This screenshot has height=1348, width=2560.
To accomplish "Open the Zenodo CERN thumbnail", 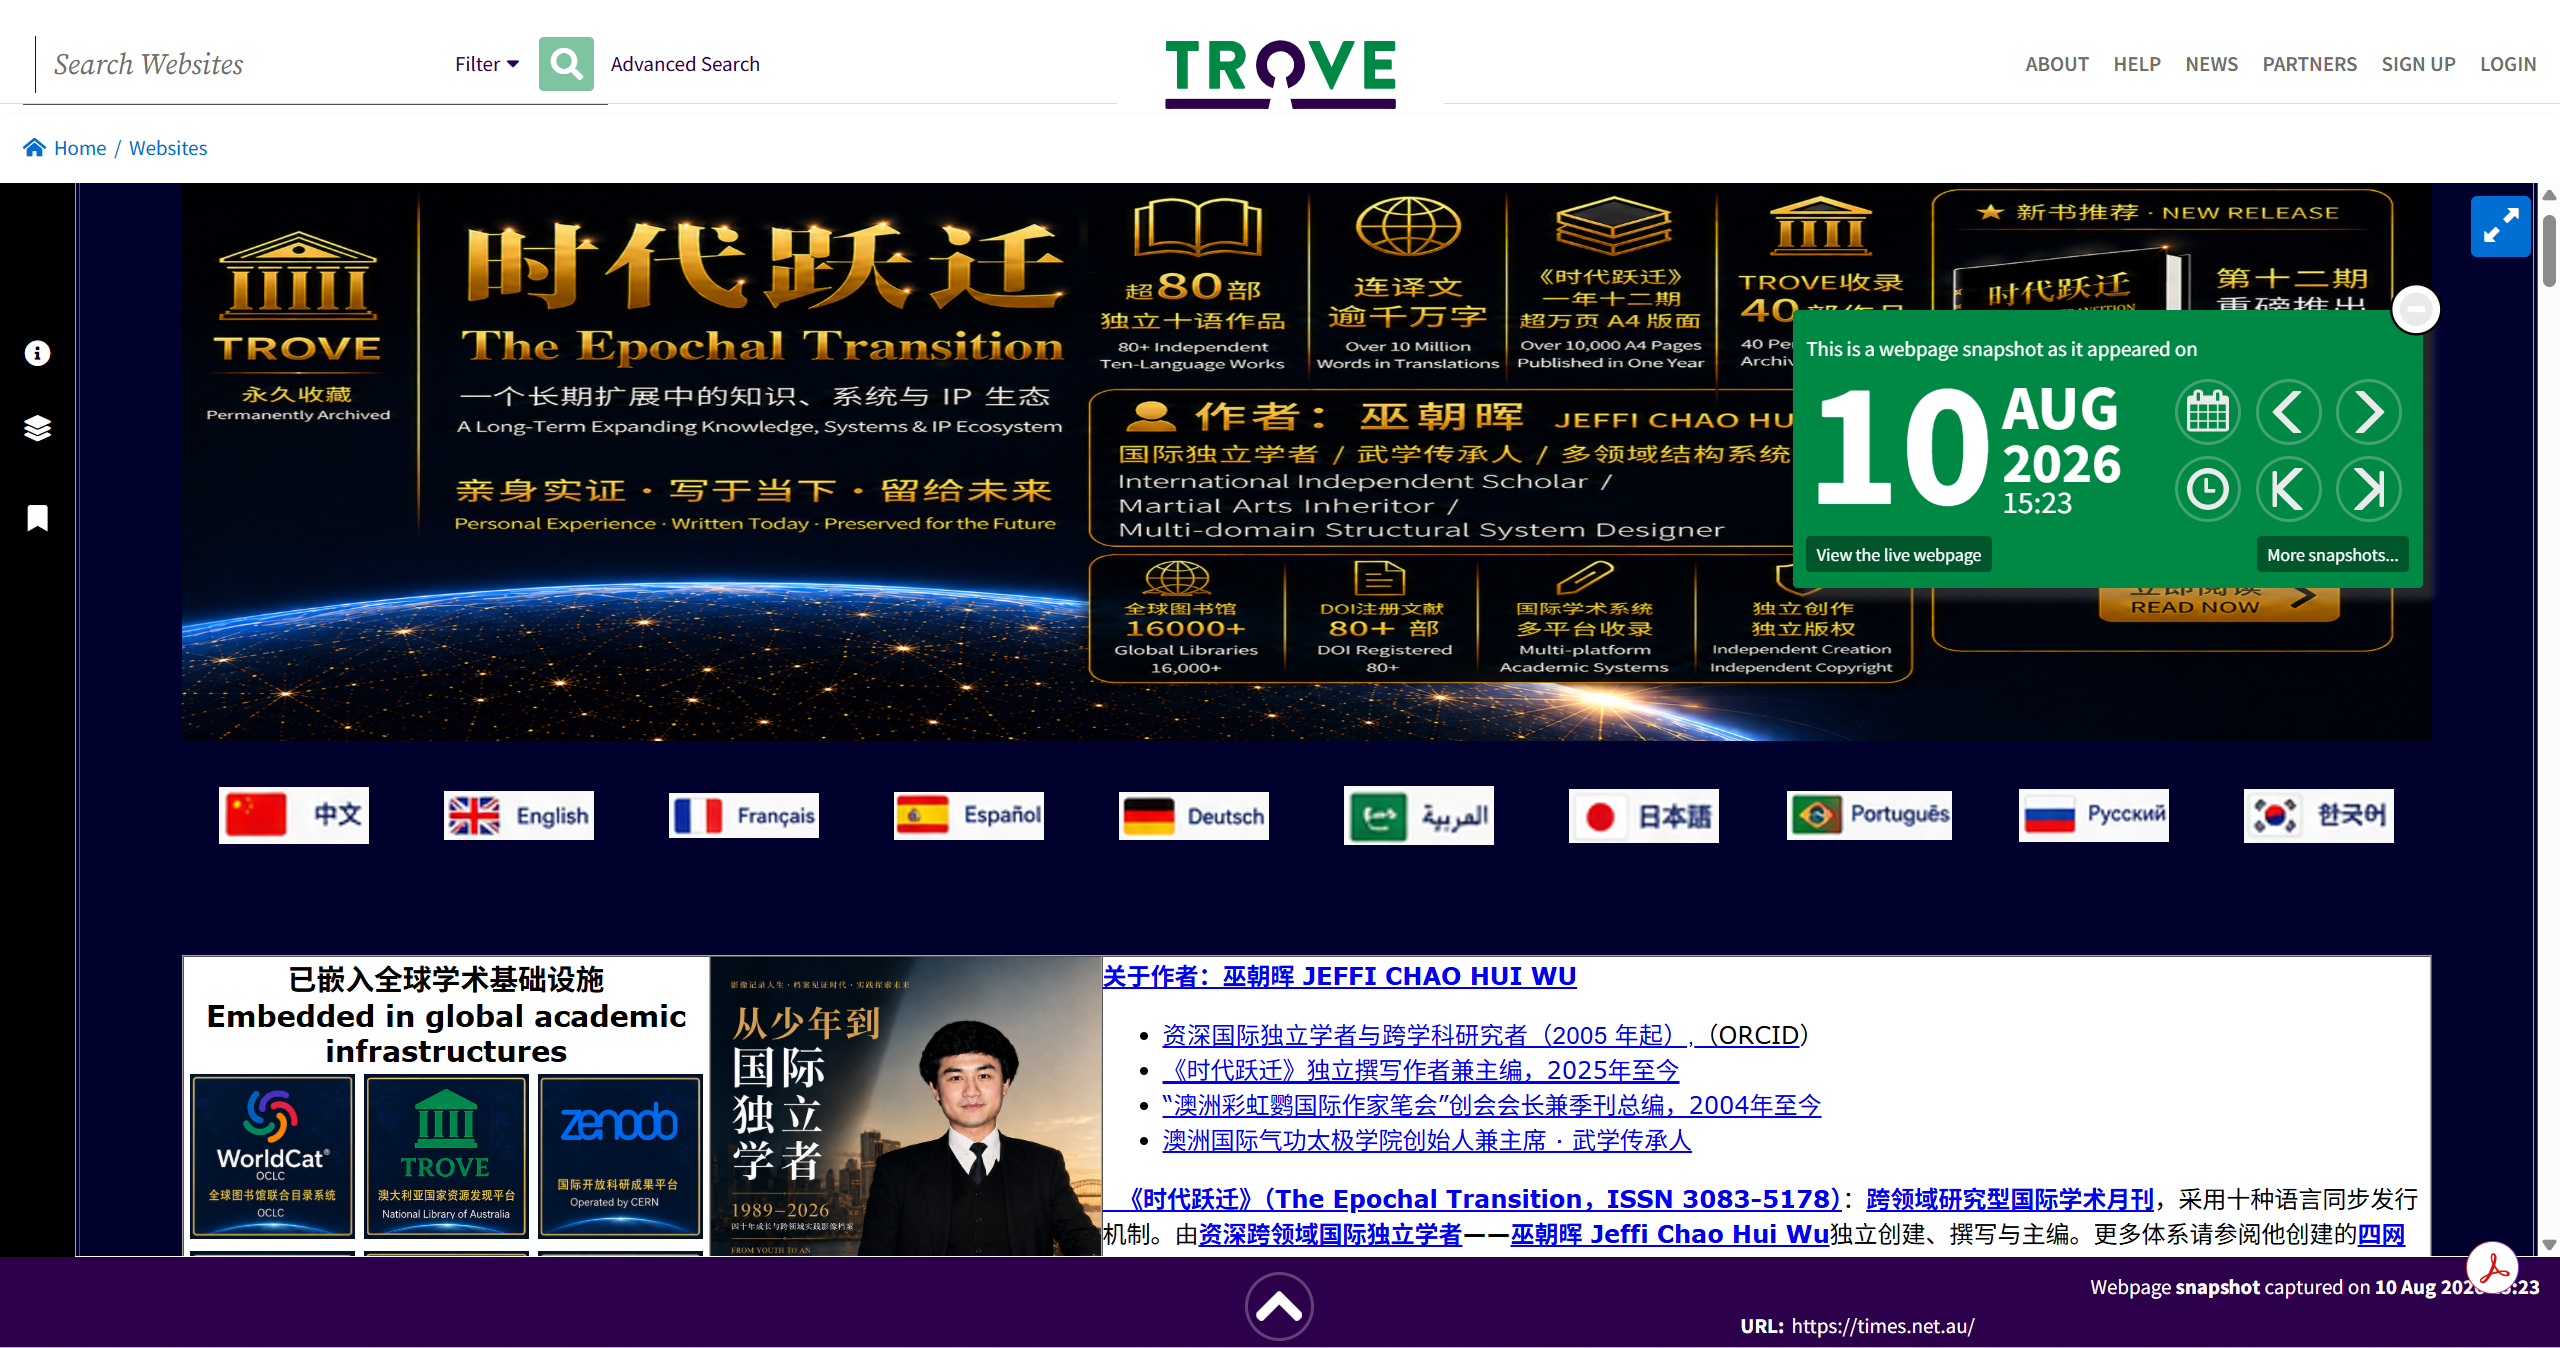I will point(620,1156).
